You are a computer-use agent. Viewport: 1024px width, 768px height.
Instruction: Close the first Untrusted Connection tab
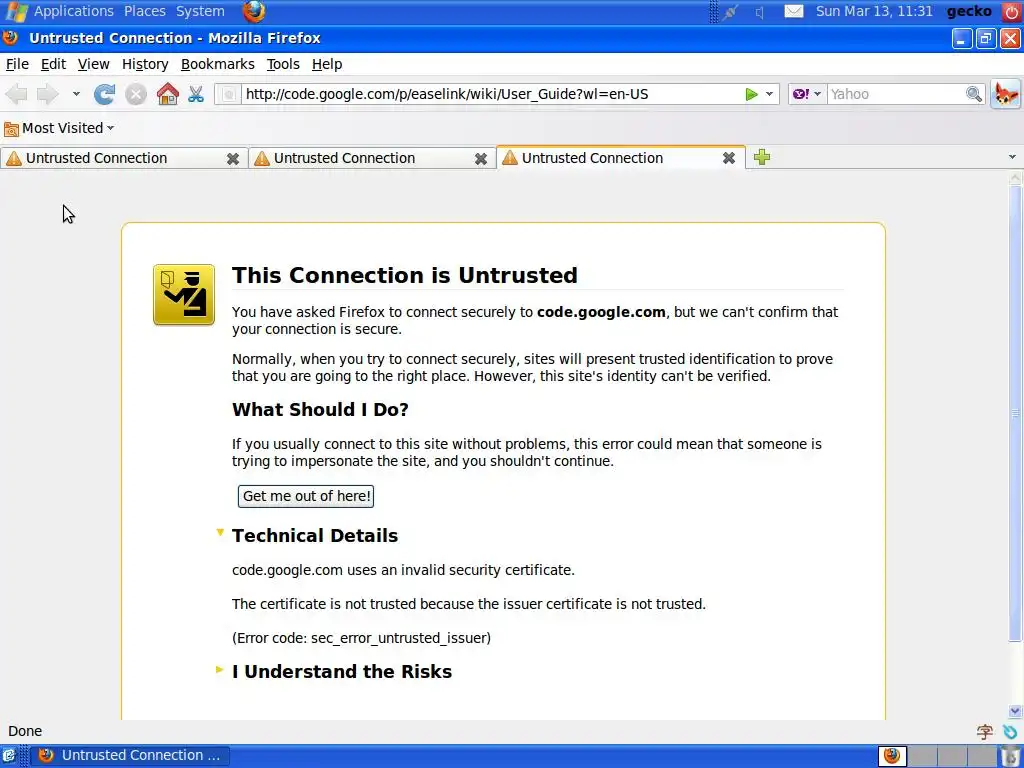coord(232,159)
